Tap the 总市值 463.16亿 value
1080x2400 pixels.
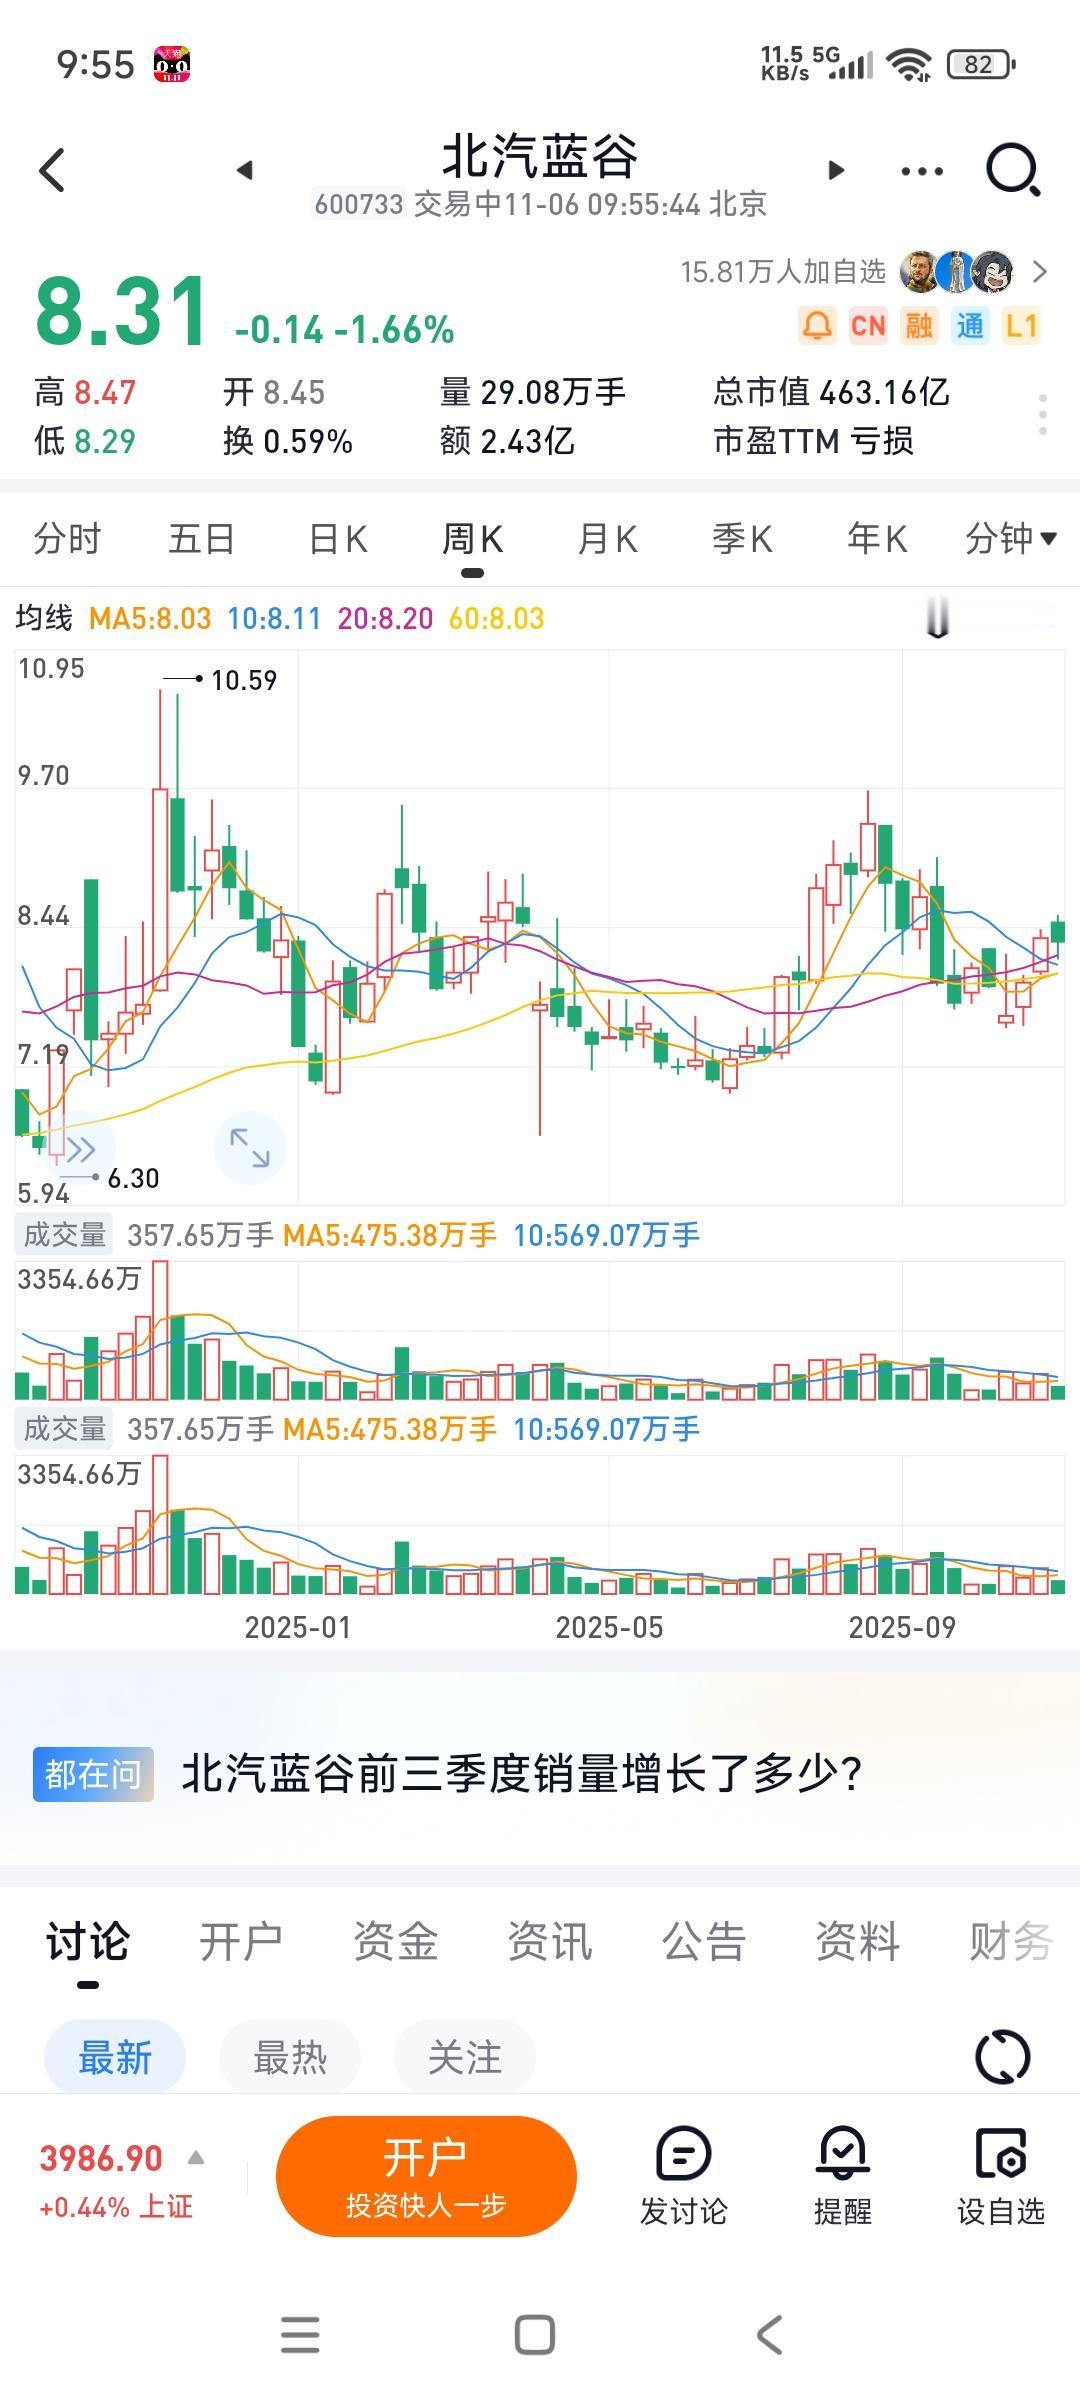(x=832, y=392)
